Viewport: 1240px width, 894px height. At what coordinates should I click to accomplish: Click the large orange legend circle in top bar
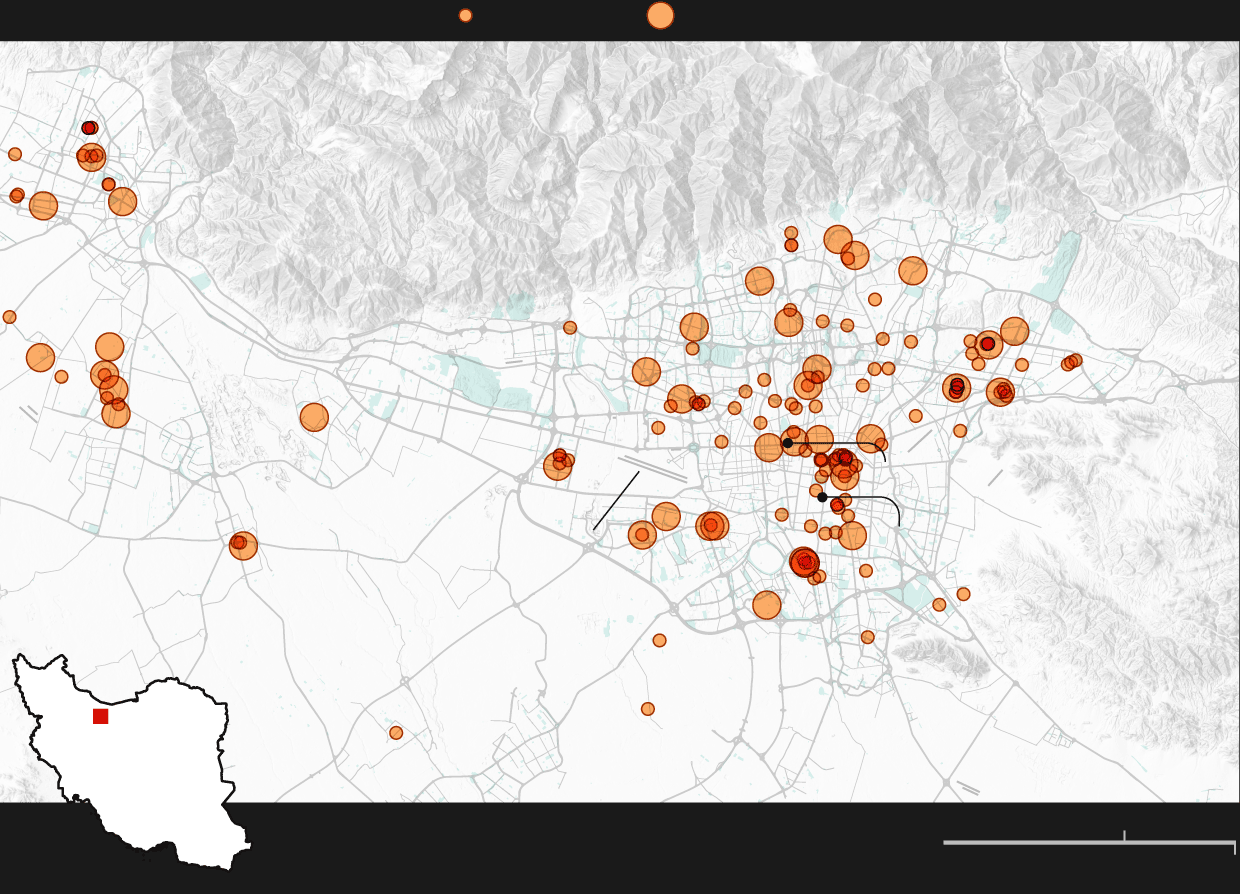660,15
